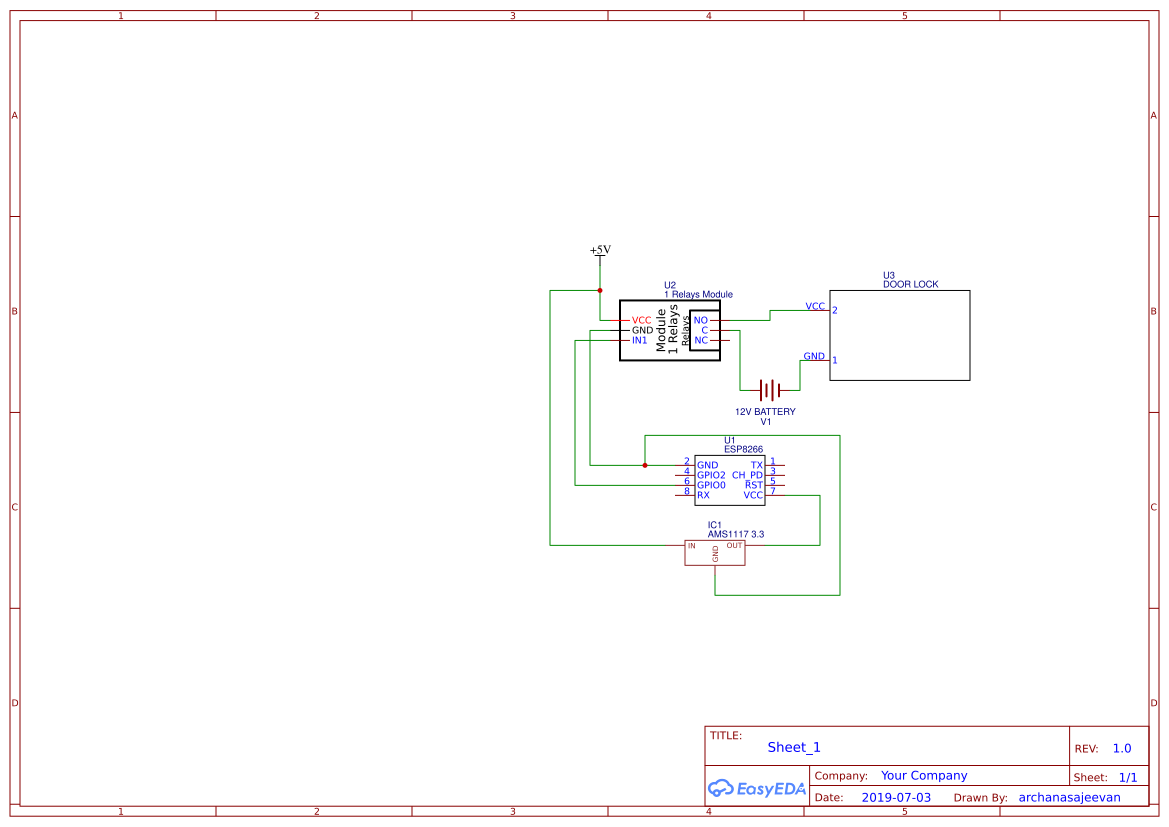This screenshot has height=827, width=1169.
Task: Select the AMS1117 3.3 regulator IC1
Action: click(x=714, y=553)
